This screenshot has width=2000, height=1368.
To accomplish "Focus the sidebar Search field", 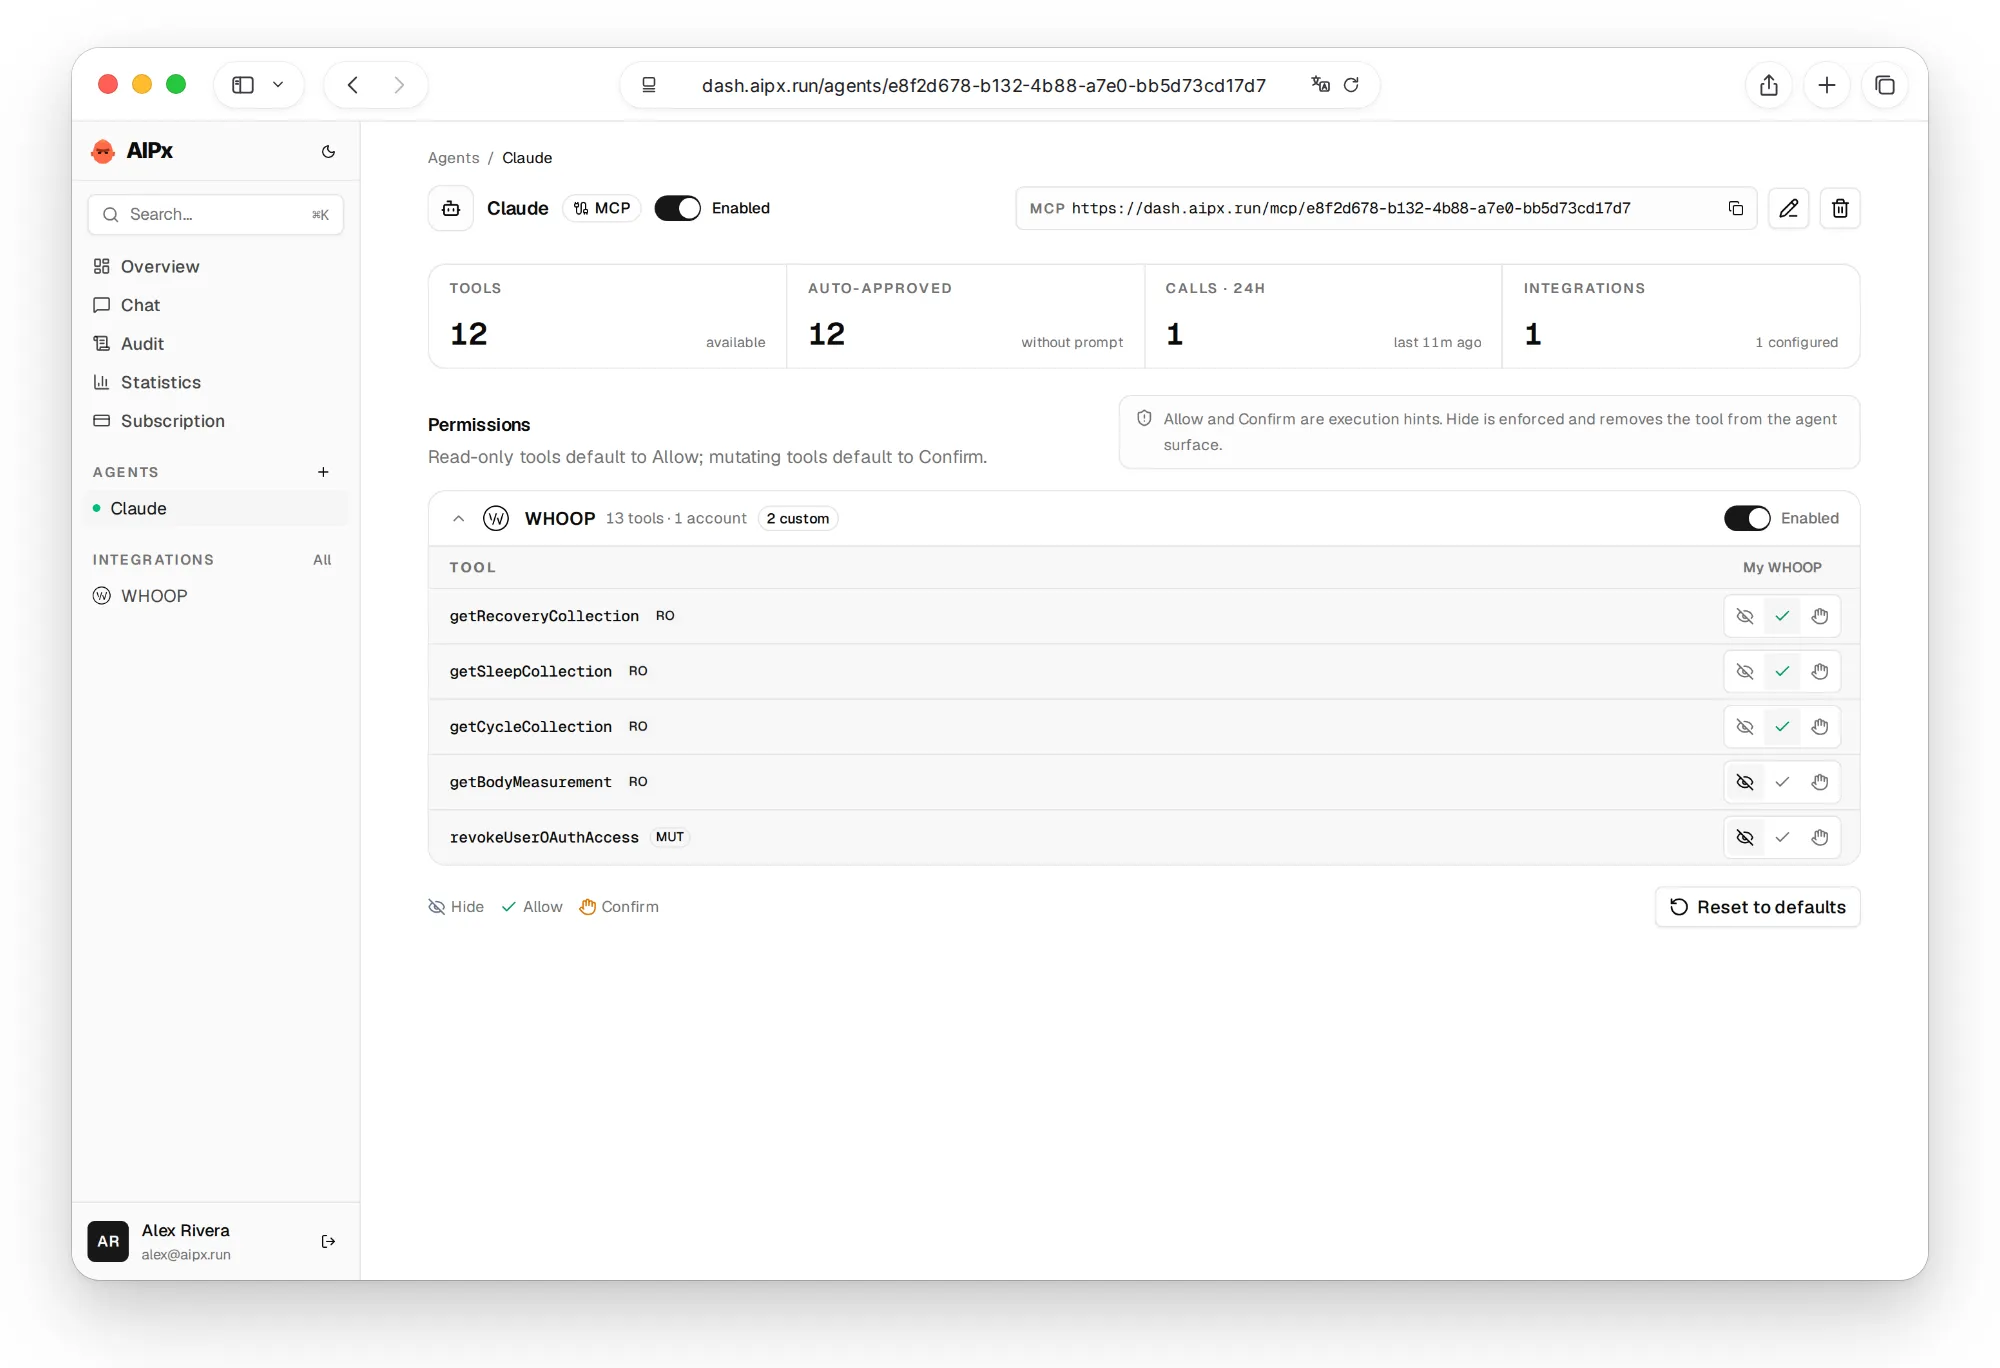I will click(216, 215).
